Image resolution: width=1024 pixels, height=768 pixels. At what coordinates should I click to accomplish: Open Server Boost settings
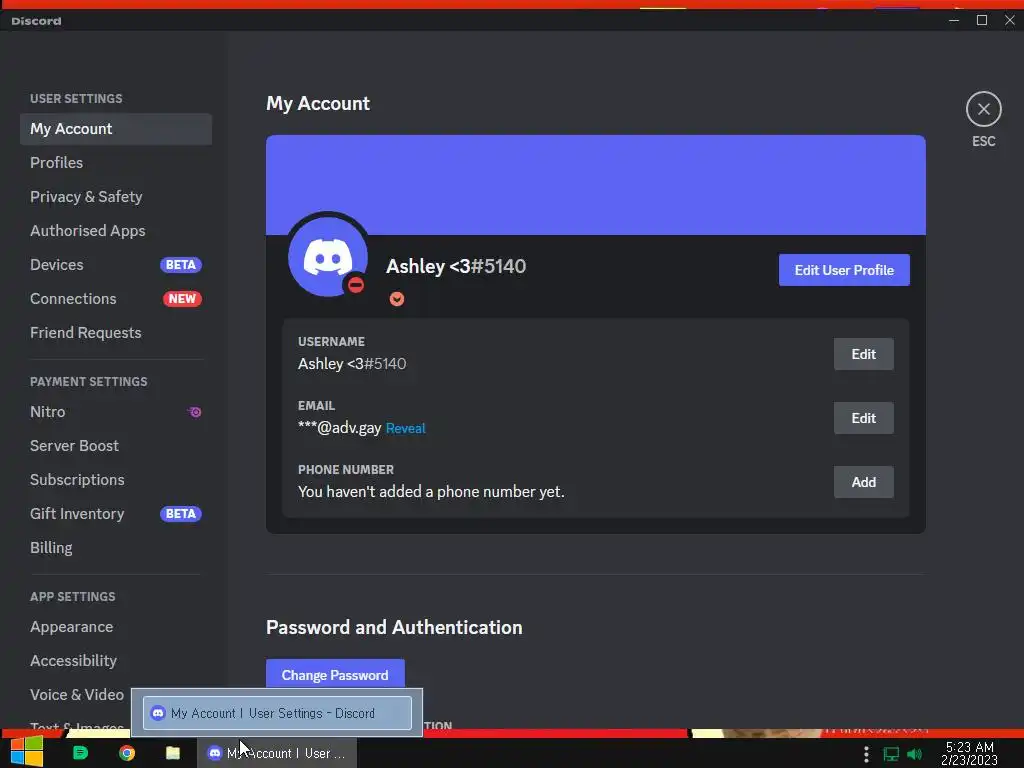coord(116,446)
